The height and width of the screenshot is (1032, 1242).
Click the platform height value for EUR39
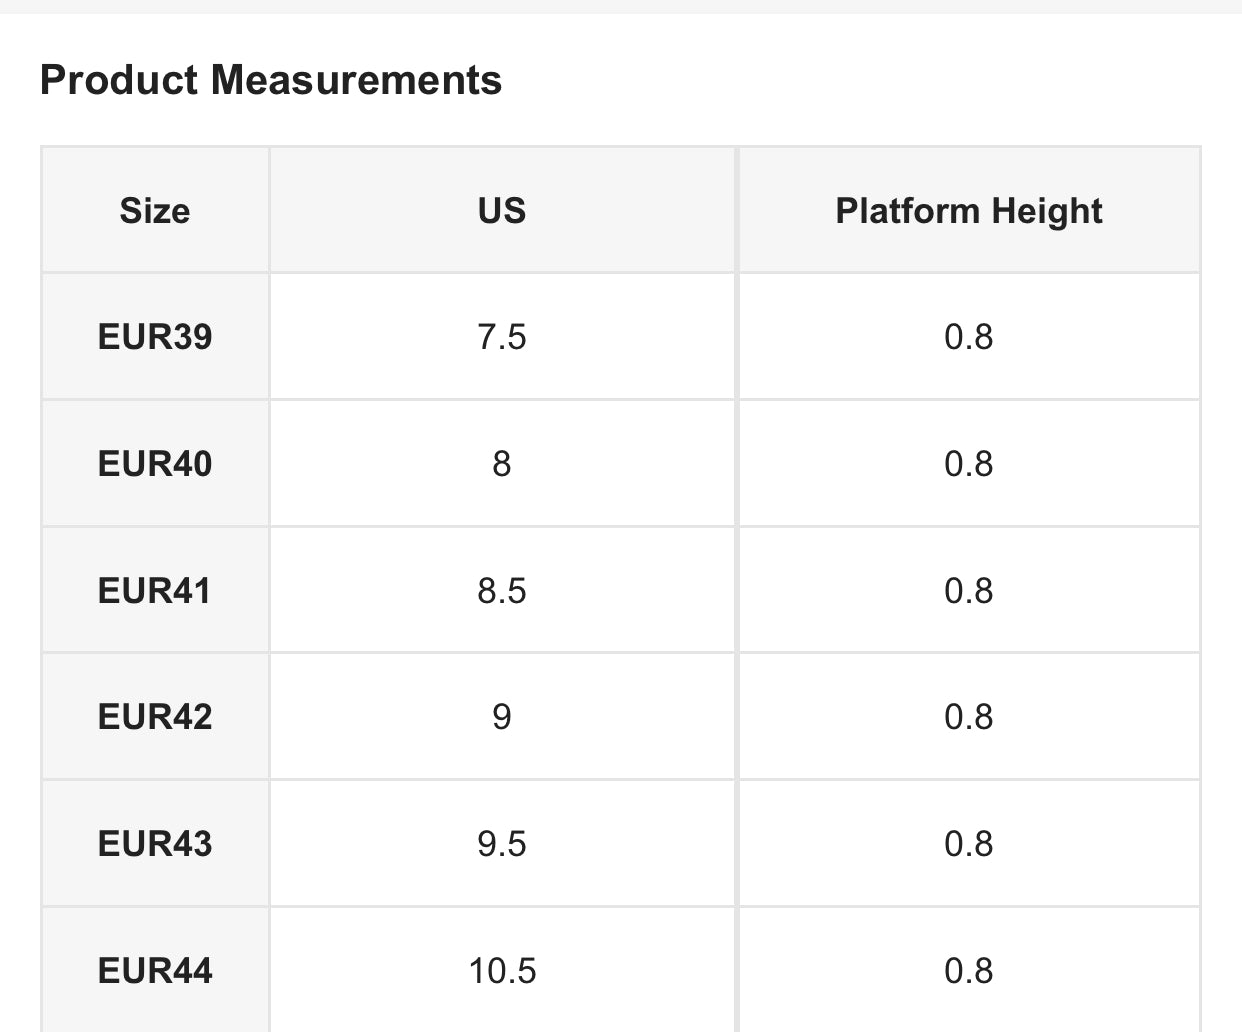click(x=968, y=337)
